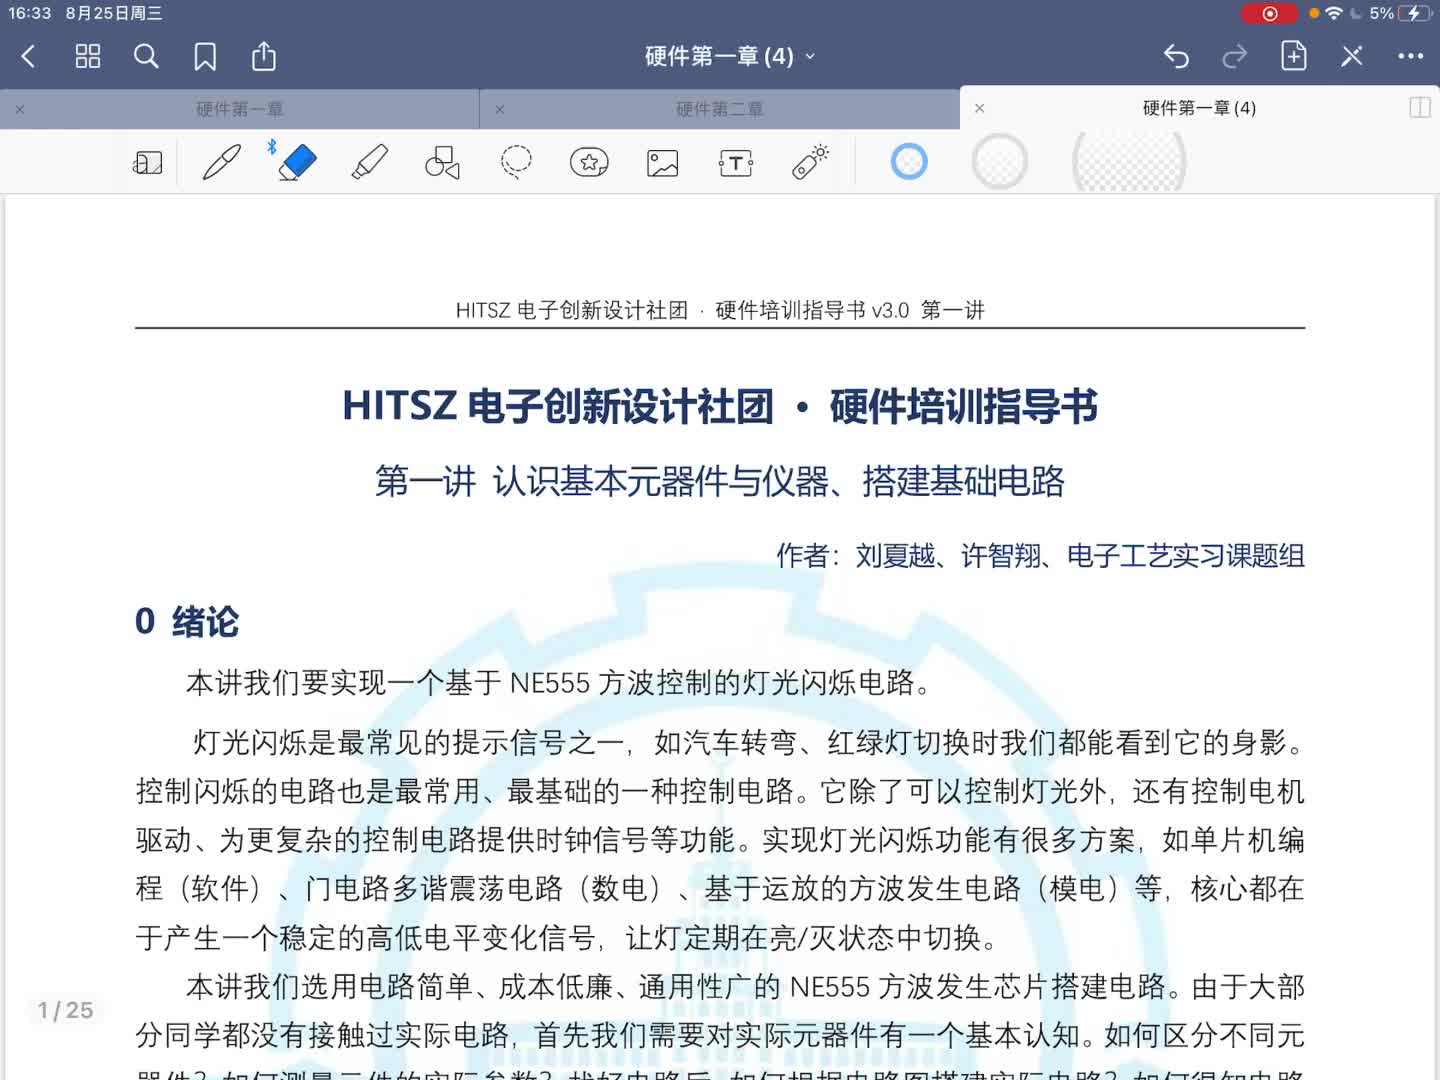The image size is (1440, 1080).
Task: Select the Highlighter tool
Action: click(369, 162)
